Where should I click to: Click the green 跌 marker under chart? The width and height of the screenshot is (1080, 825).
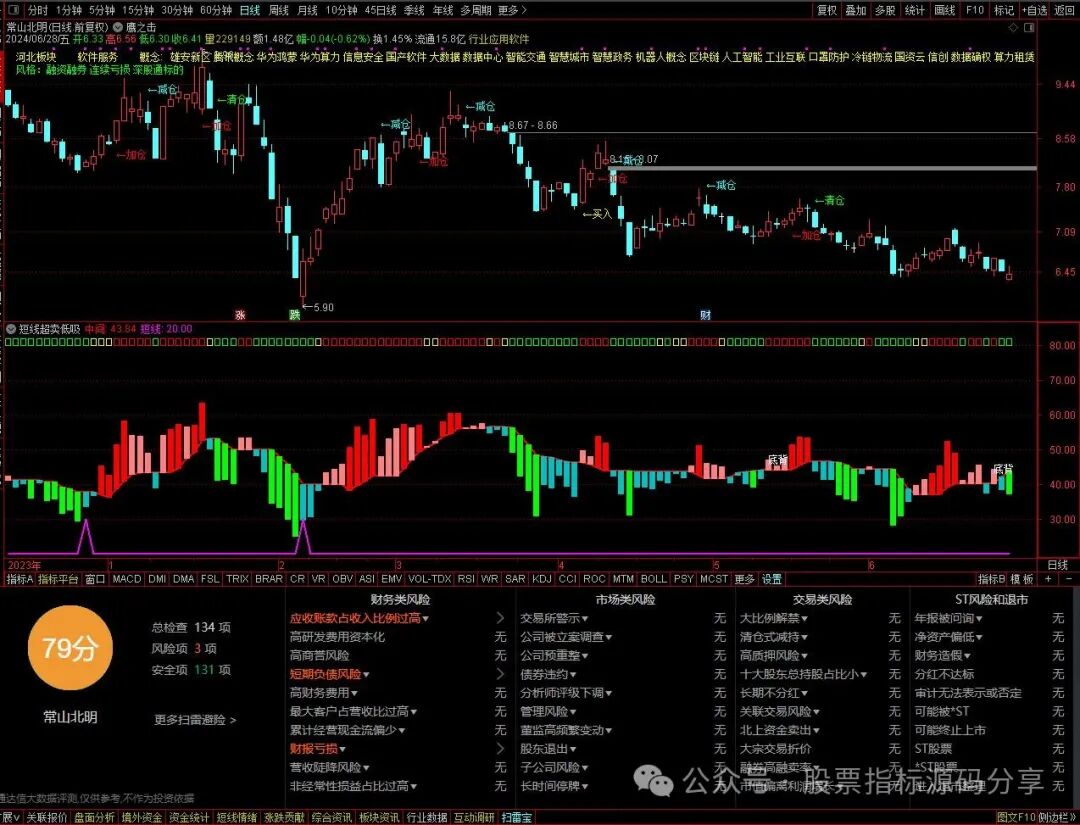click(x=295, y=315)
